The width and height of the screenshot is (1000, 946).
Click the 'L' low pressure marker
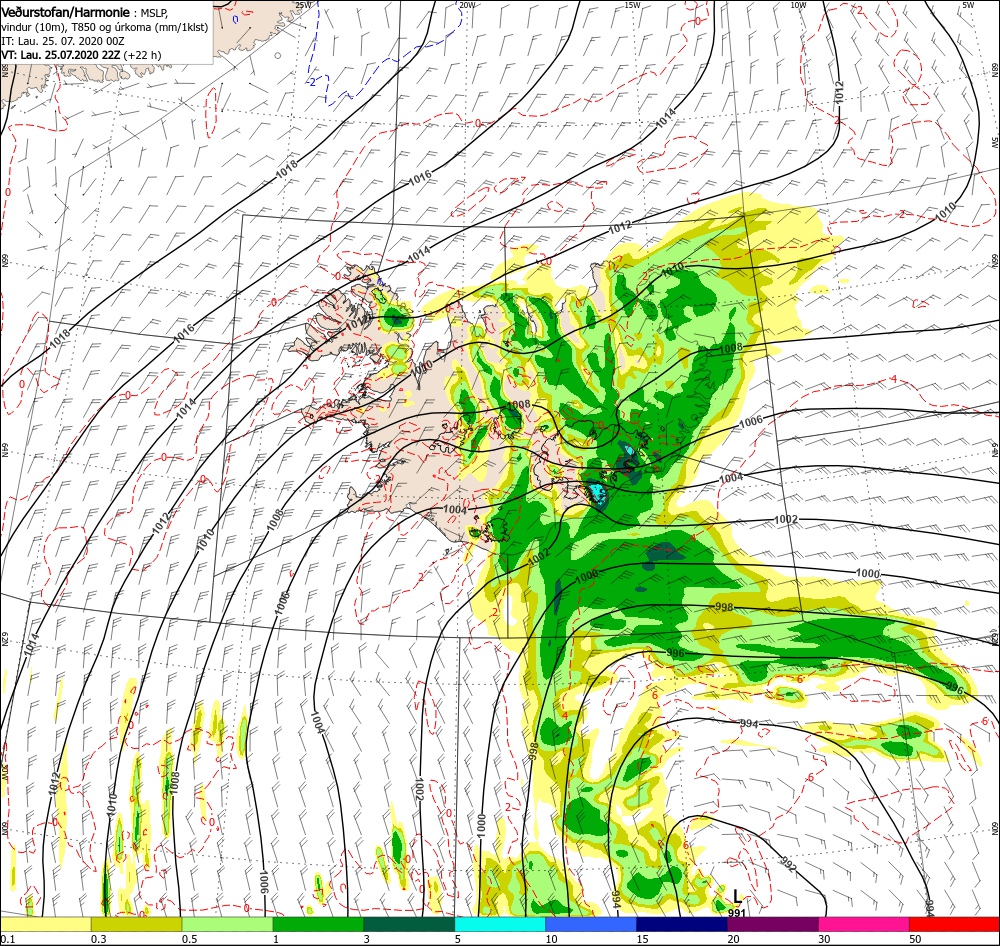pyautogui.click(x=737, y=897)
